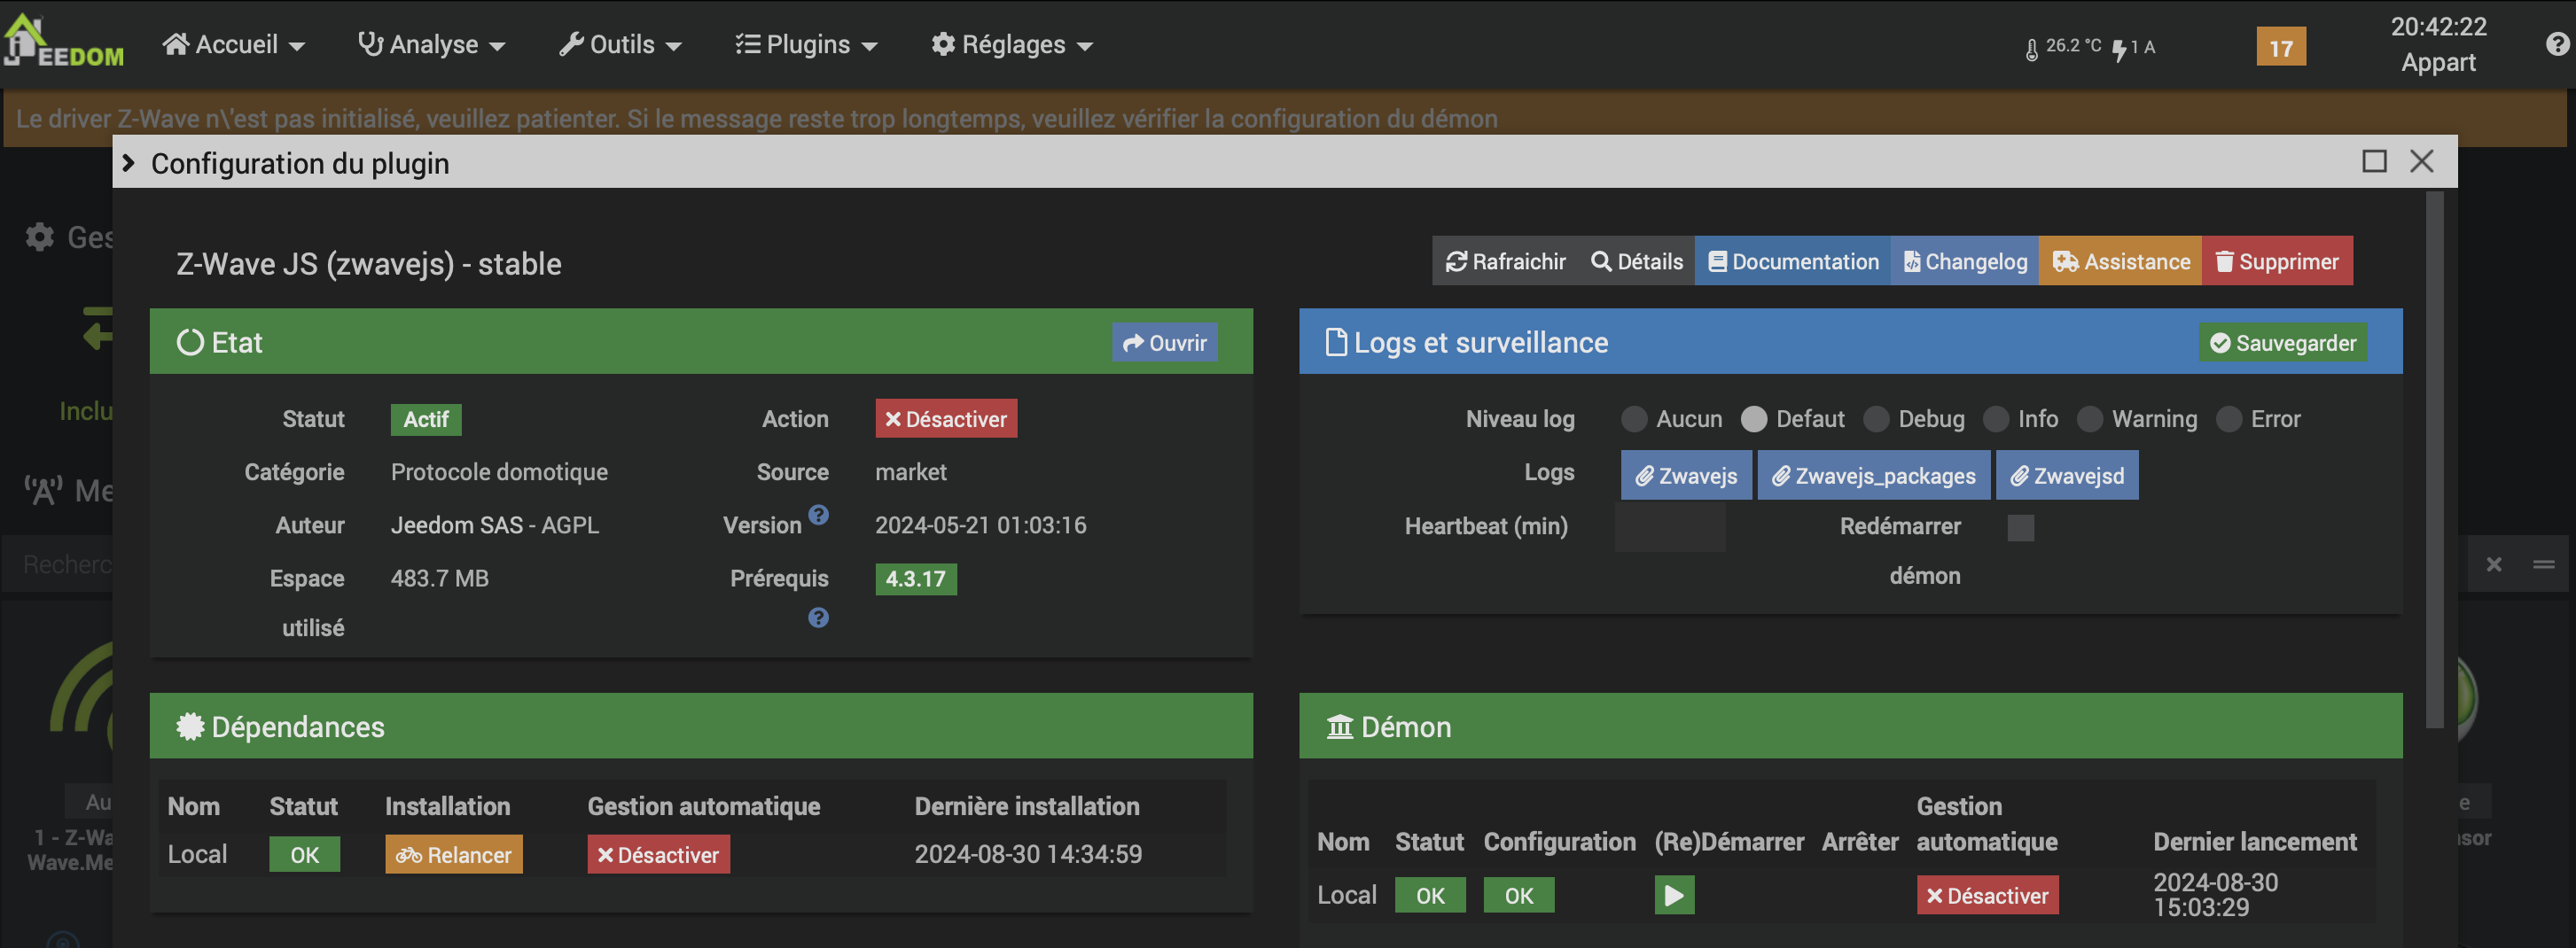Click the Z-Wave JS (zwavejs) - stable title

369,264
